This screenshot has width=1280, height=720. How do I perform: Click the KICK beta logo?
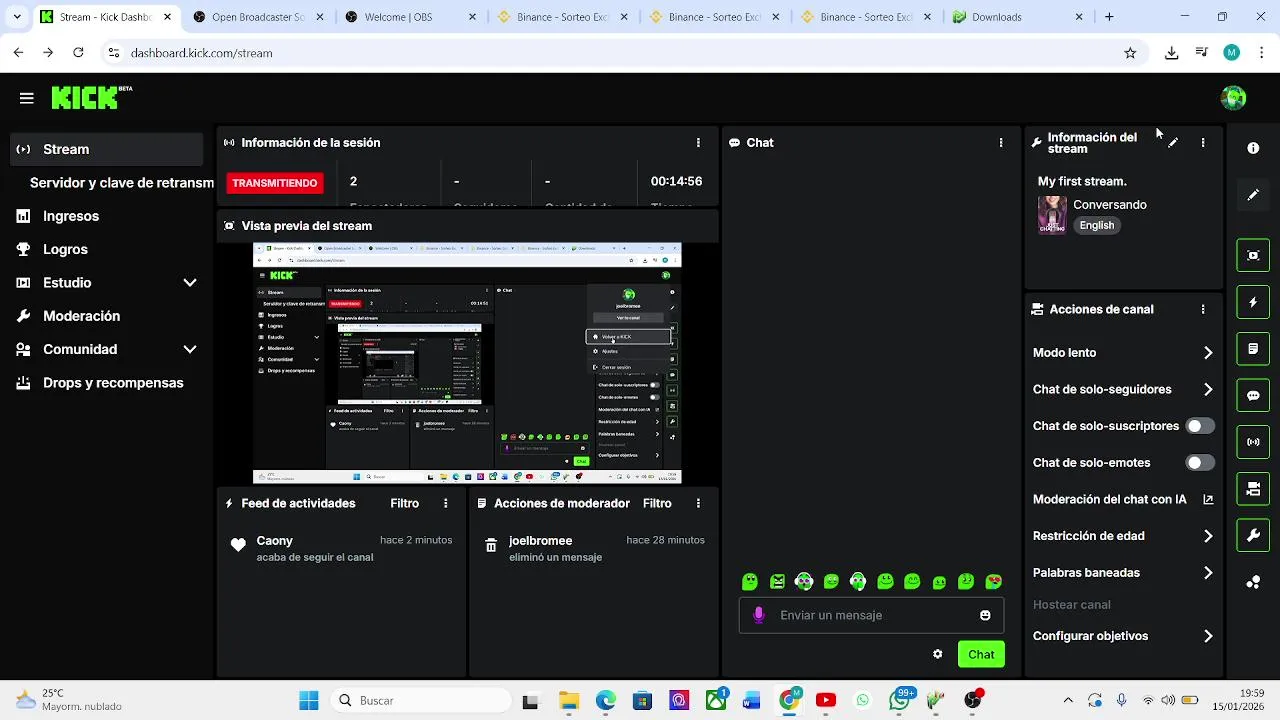click(91, 97)
